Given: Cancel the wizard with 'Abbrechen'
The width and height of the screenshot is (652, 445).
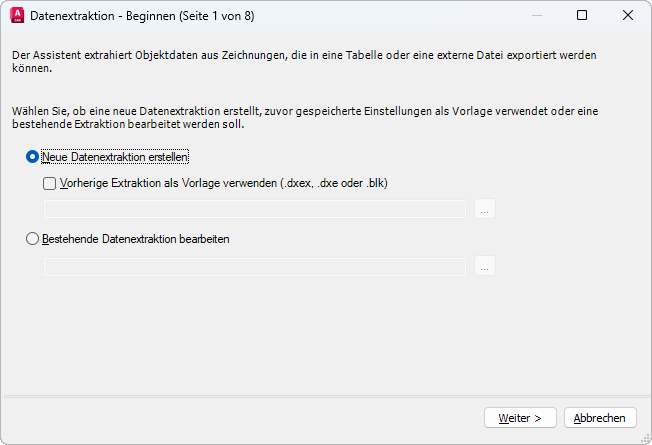Looking at the screenshot, I should pos(600,417).
